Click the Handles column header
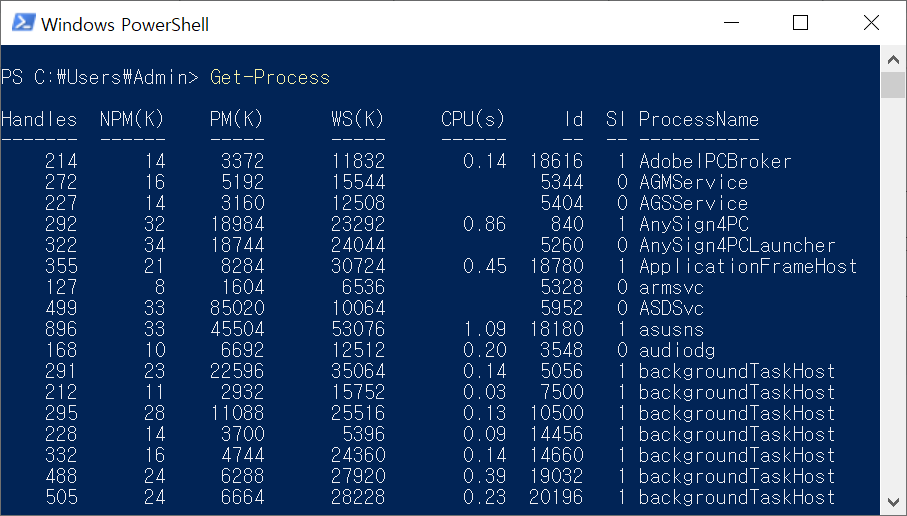907x516 pixels. point(39,120)
